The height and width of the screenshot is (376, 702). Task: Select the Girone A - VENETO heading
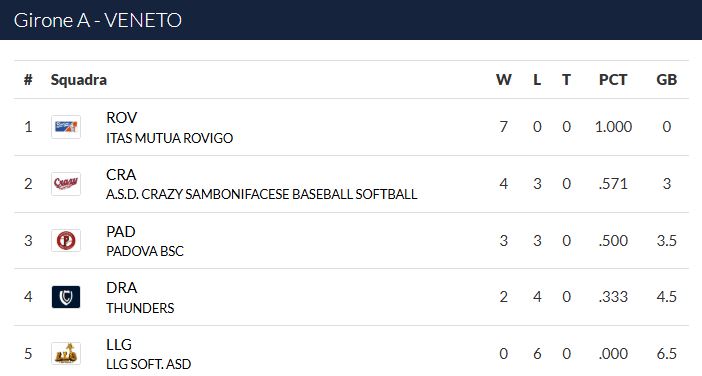[x=98, y=21]
